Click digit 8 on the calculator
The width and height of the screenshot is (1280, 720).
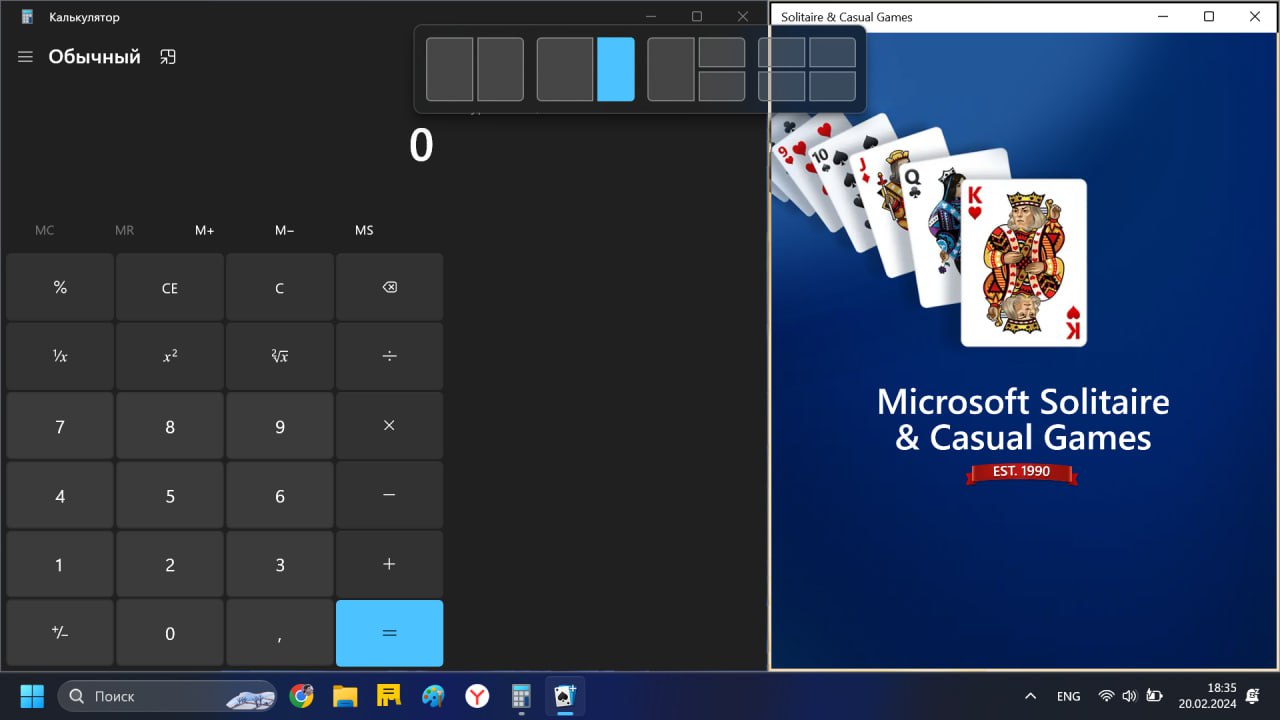[x=170, y=426]
